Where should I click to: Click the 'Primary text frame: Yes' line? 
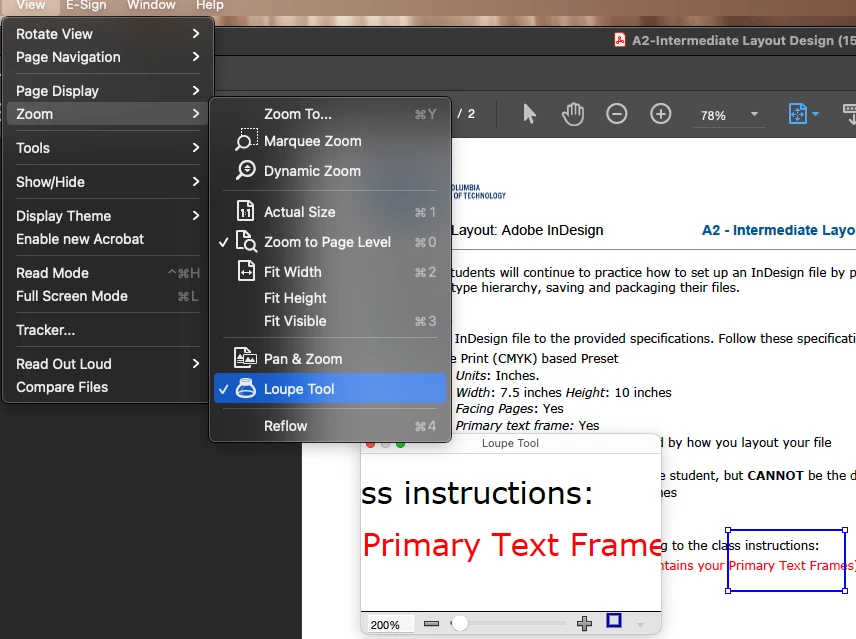pyautogui.click(x=527, y=425)
